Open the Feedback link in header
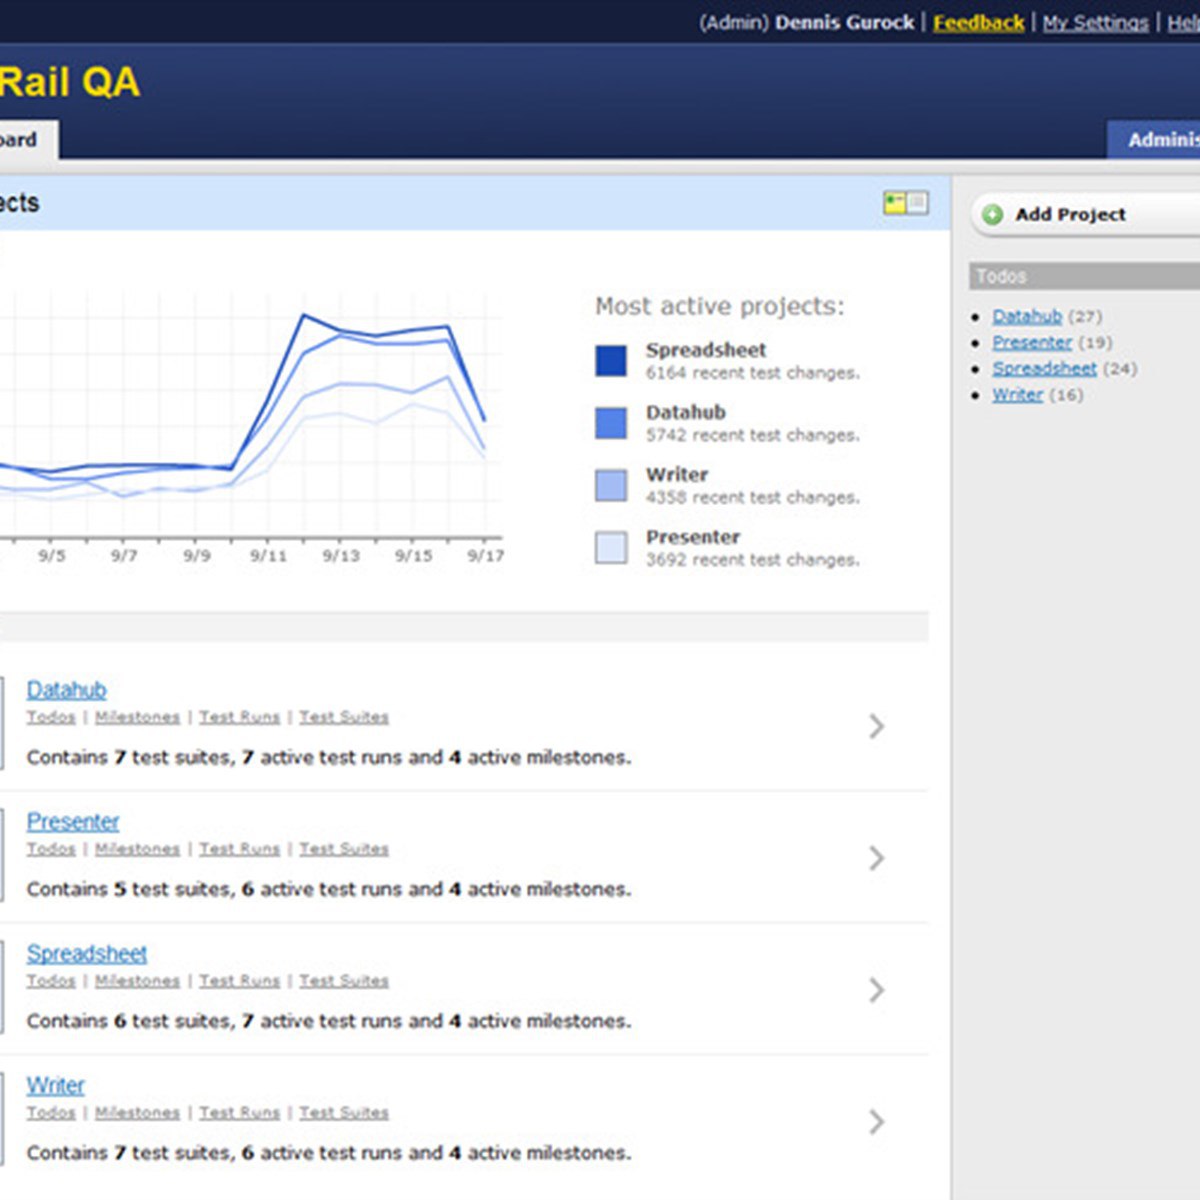Screen dimensions: 1200x1200 (978, 22)
